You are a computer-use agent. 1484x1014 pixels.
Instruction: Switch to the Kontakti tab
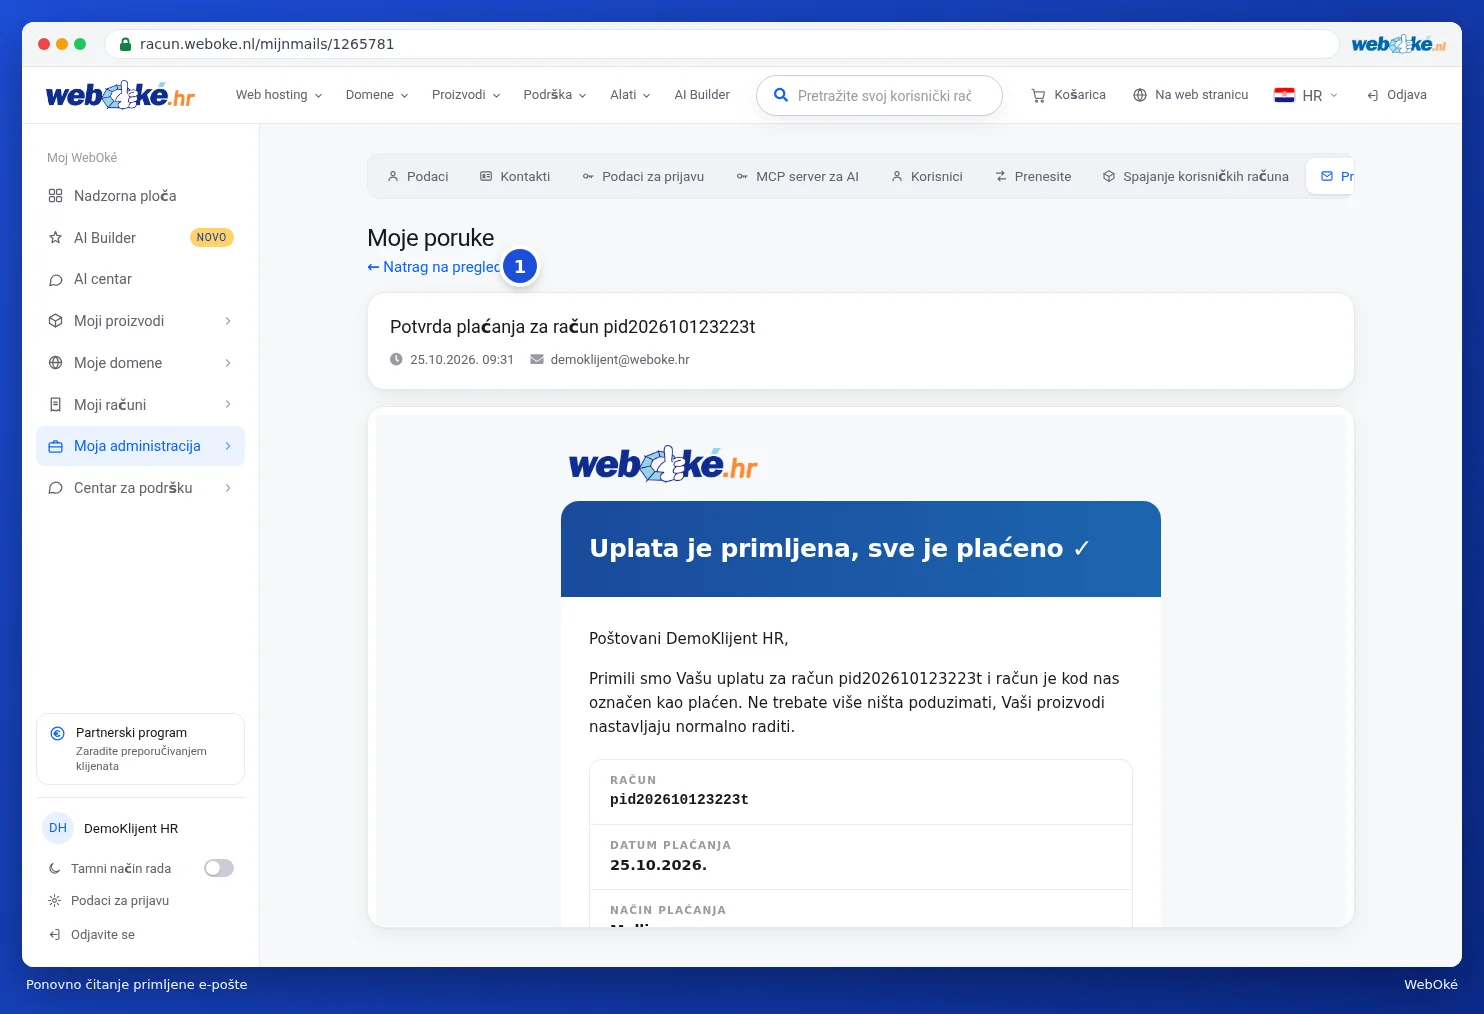515,177
